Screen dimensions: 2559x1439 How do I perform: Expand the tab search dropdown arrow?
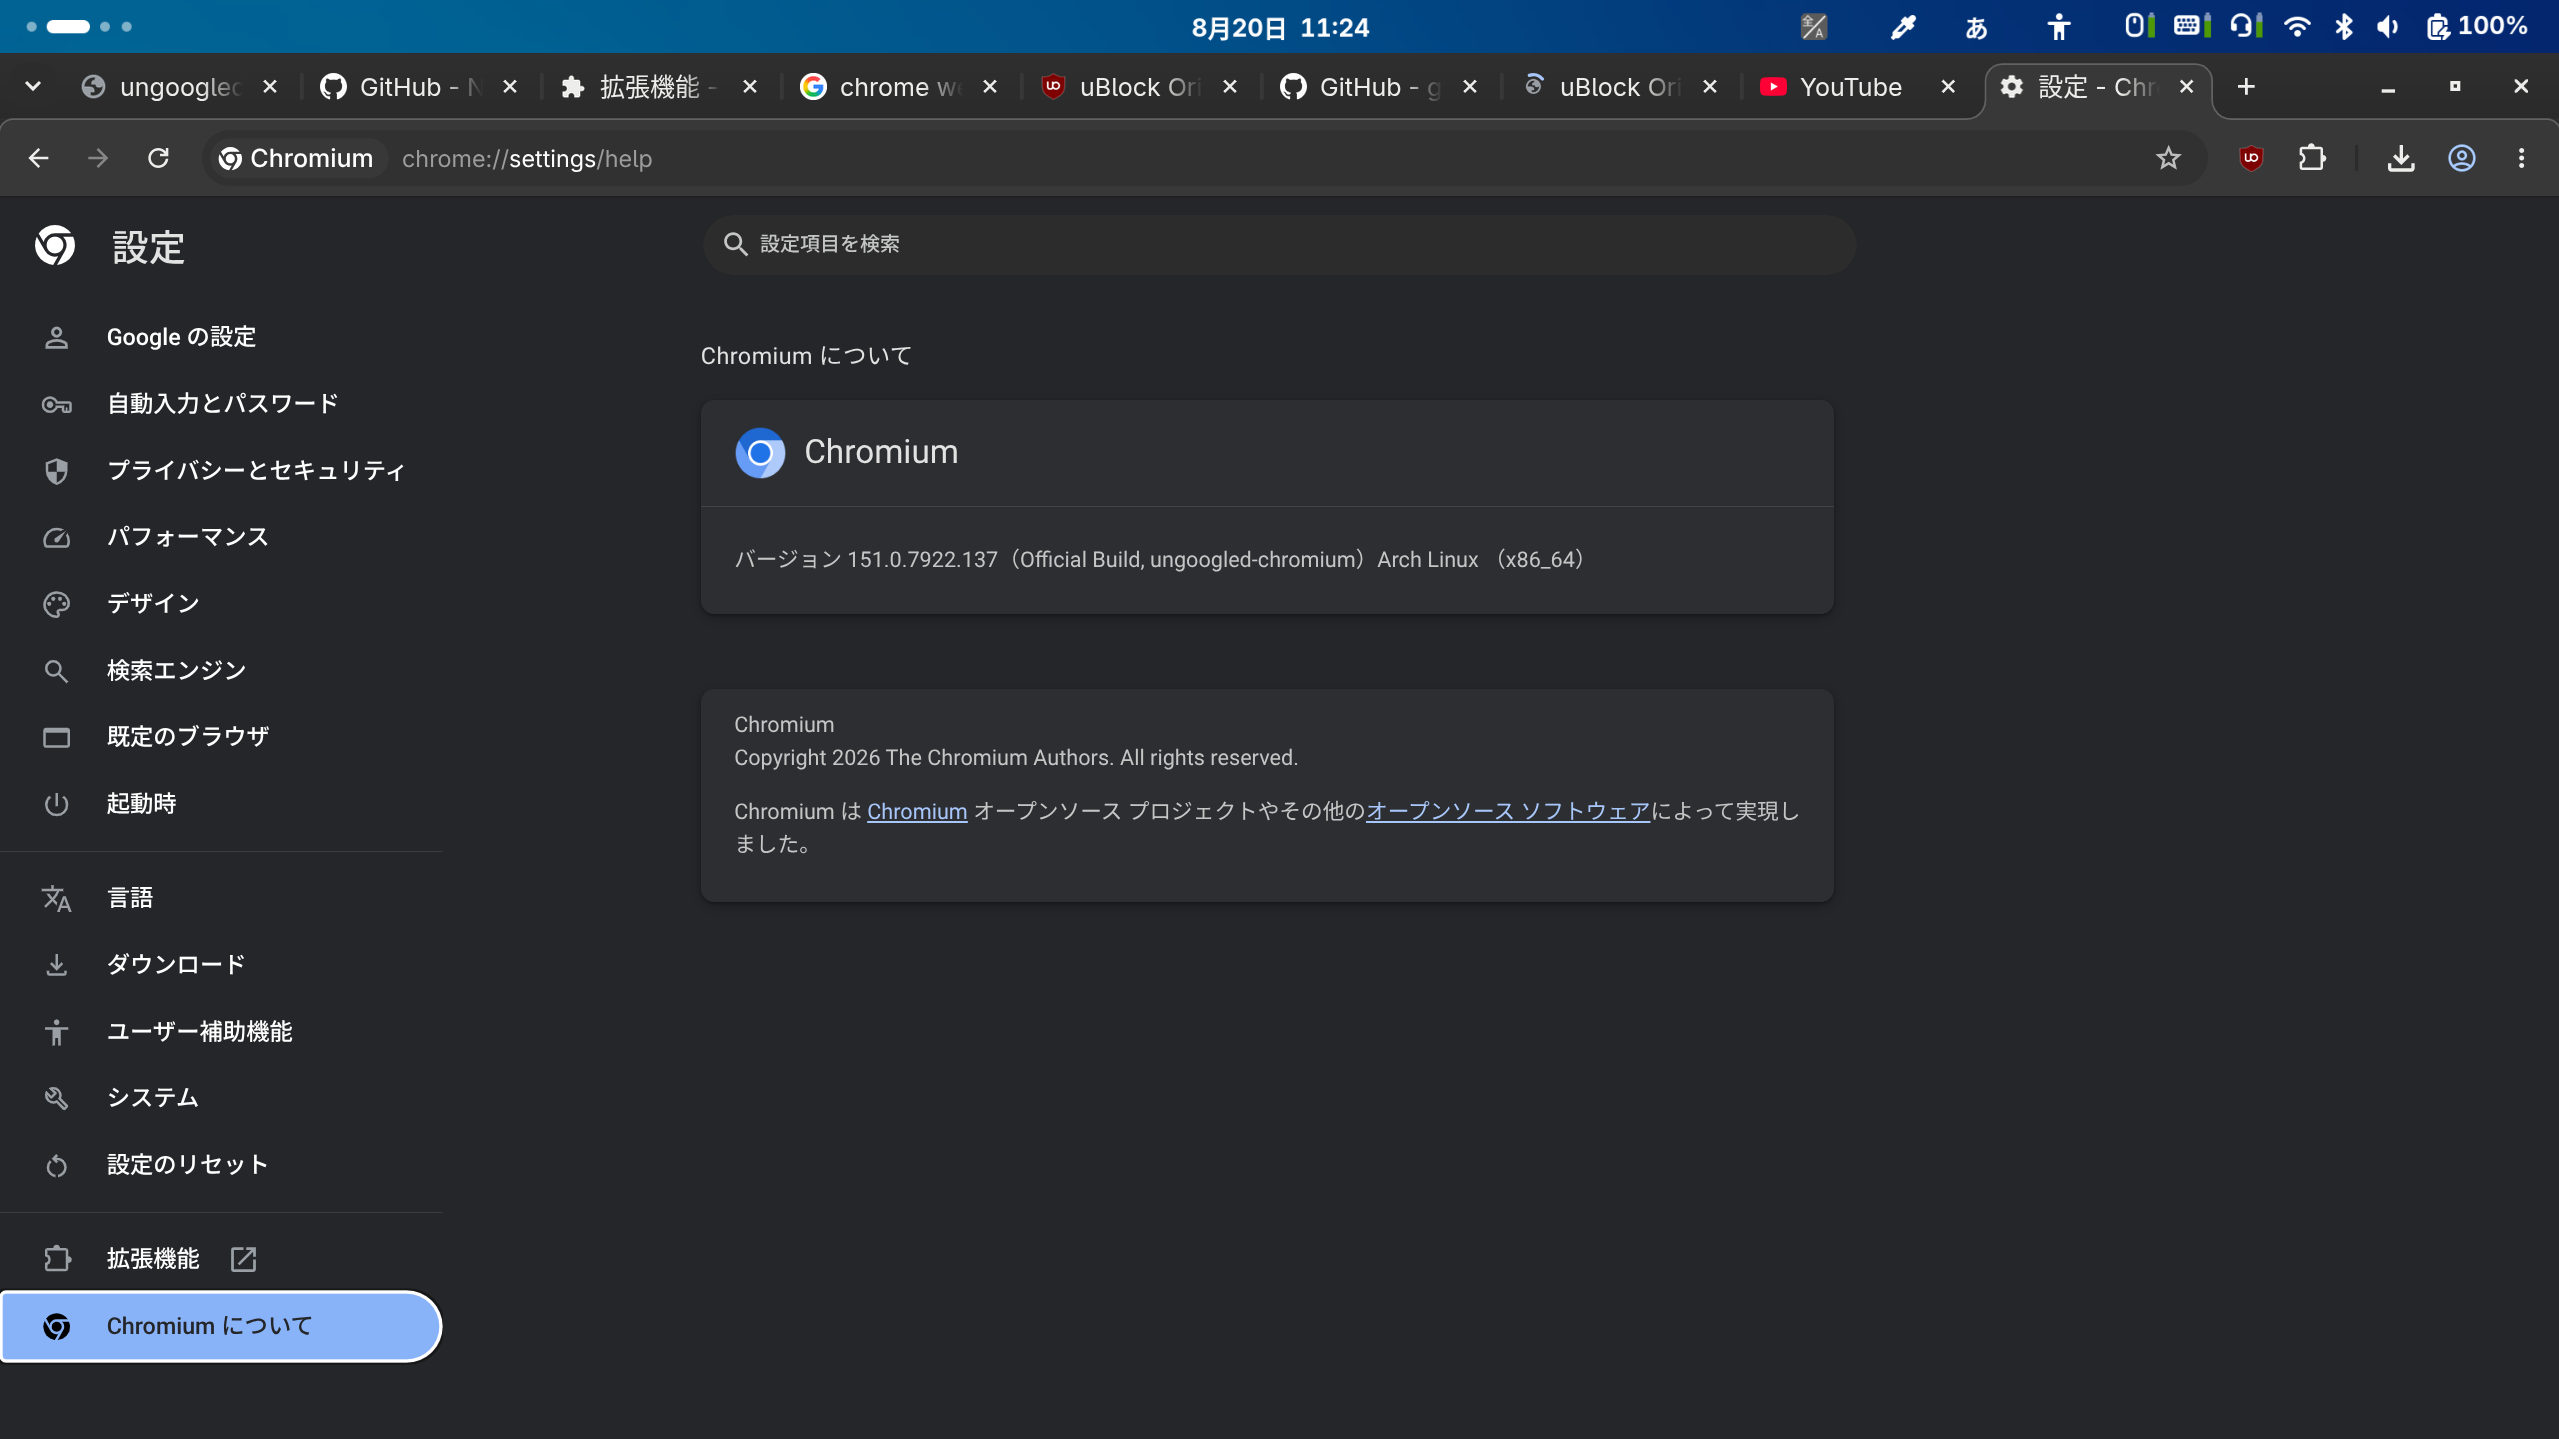tap(33, 87)
